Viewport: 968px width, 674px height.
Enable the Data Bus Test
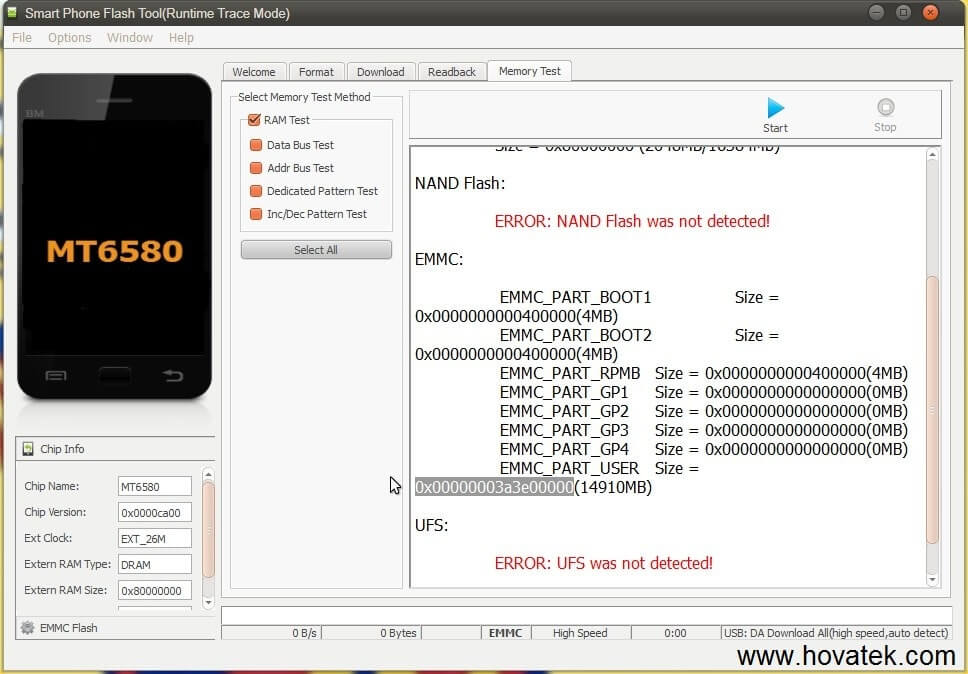coord(254,144)
